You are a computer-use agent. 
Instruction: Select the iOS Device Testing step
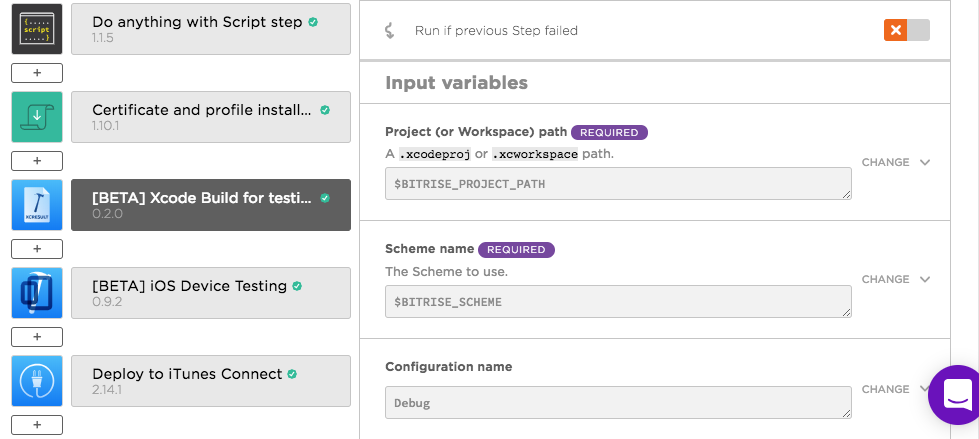pyautogui.click(x=211, y=293)
